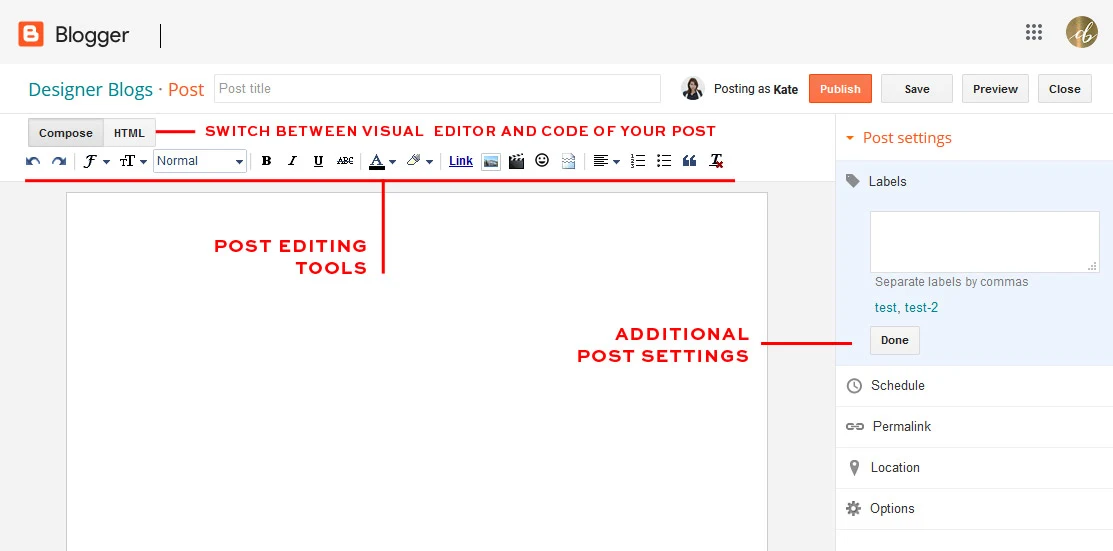Toggle strikethrough formatting
The height and width of the screenshot is (551, 1113).
coord(345,161)
